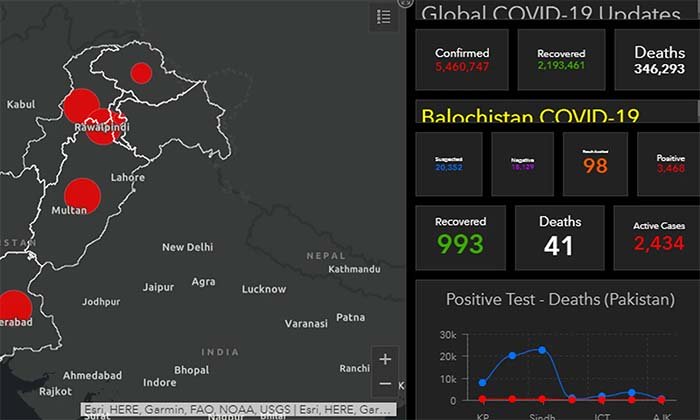Screen dimensions: 700x420
Task: Click the blue peak data point above Sindh
Action: tap(542, 350)
